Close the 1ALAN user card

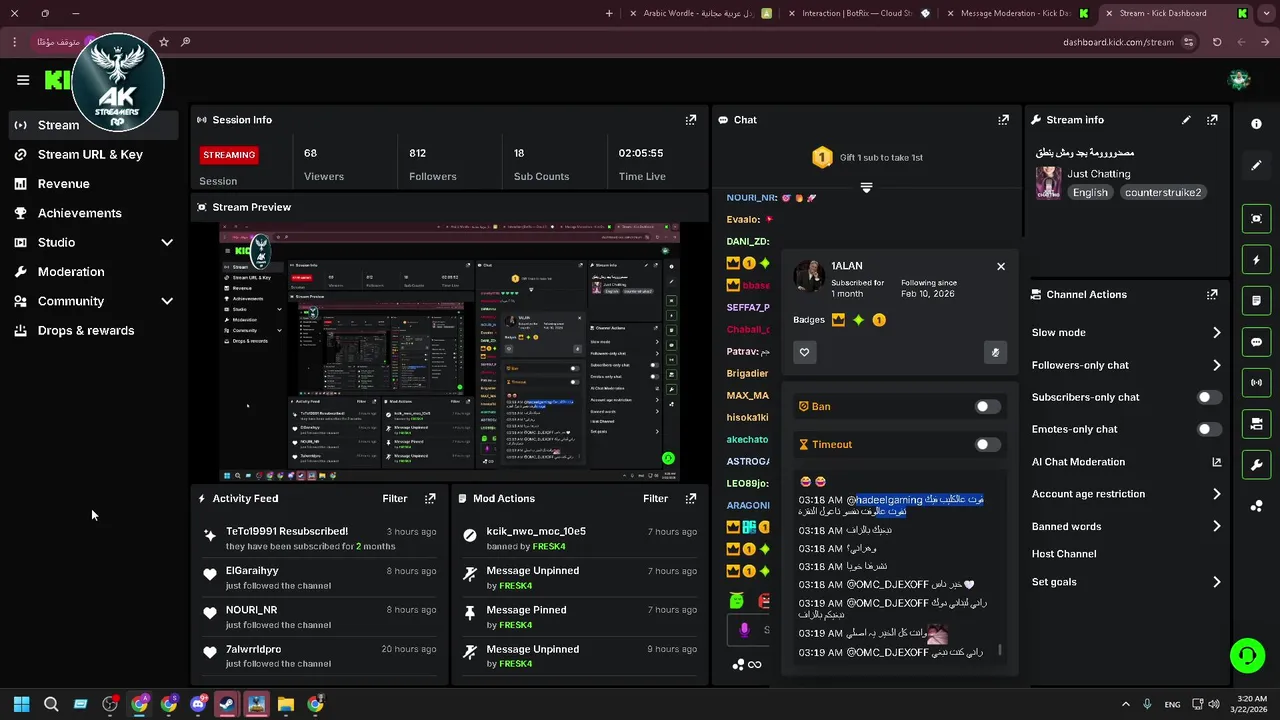pos(1000,266)
